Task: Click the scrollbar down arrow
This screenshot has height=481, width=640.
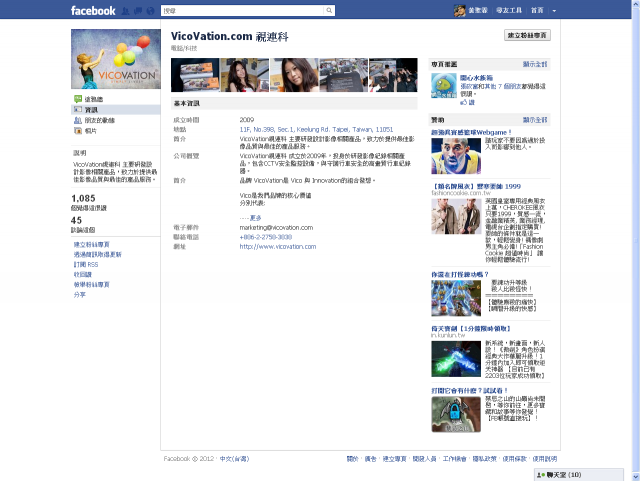Action: (636, 477)
